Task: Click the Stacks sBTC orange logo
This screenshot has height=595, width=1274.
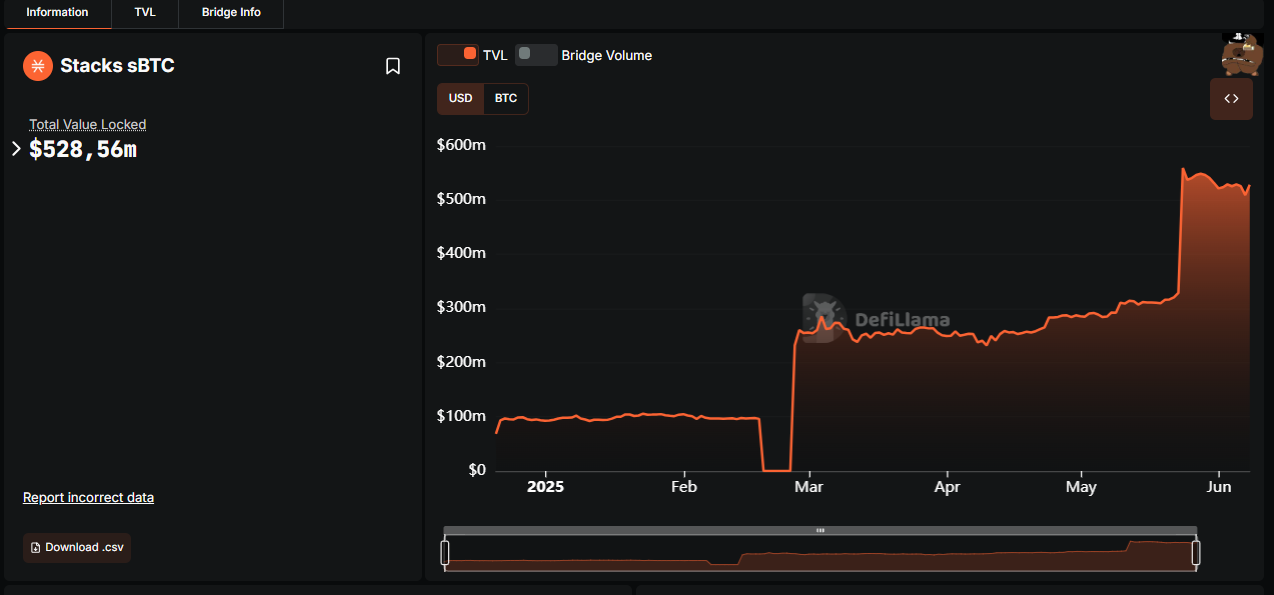Action: point(38,66)
